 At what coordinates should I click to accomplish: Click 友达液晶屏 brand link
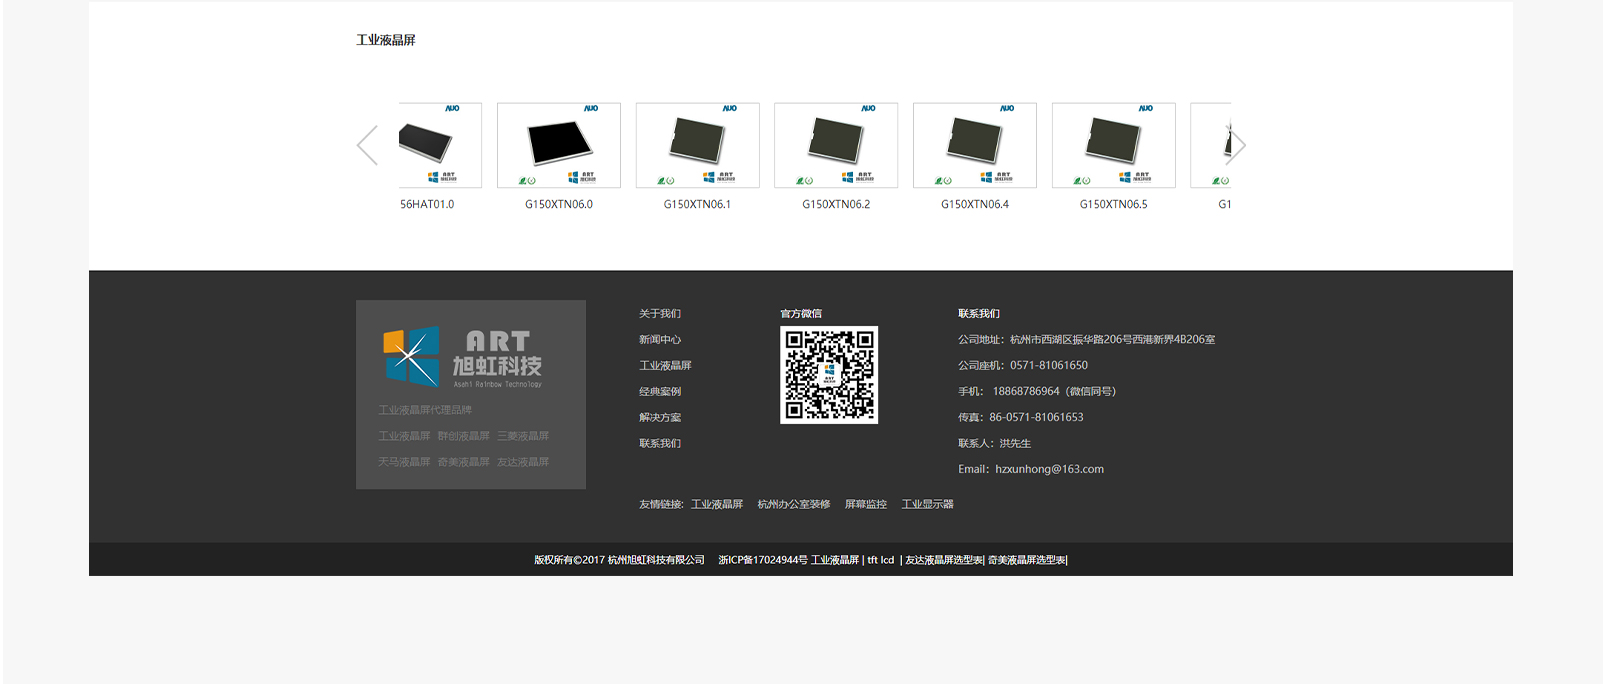click(523, 462)
